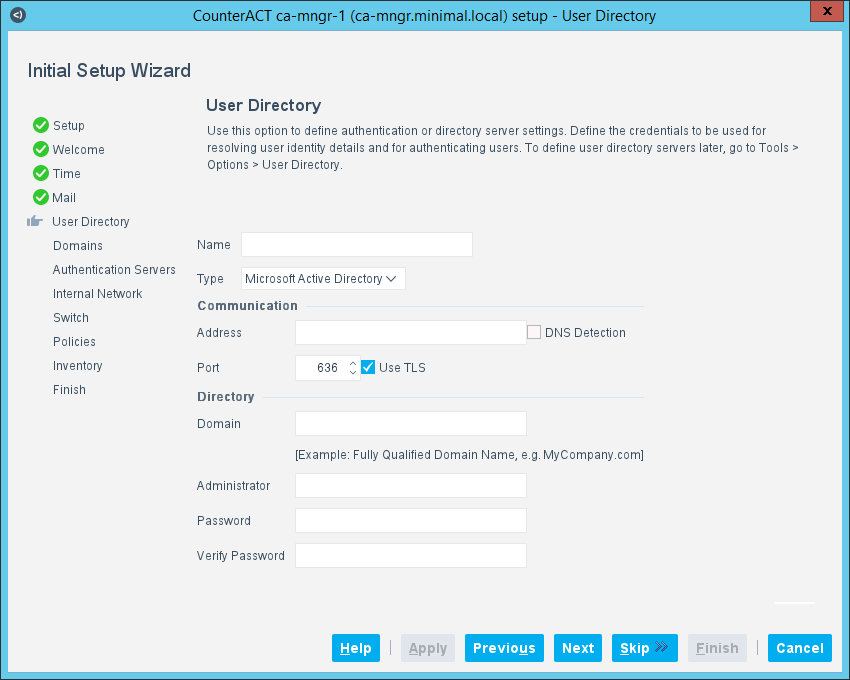The height and width of the screenshot is (680, 850).
Task: Select the Authentication Servers step
Action: click(114, 270)
